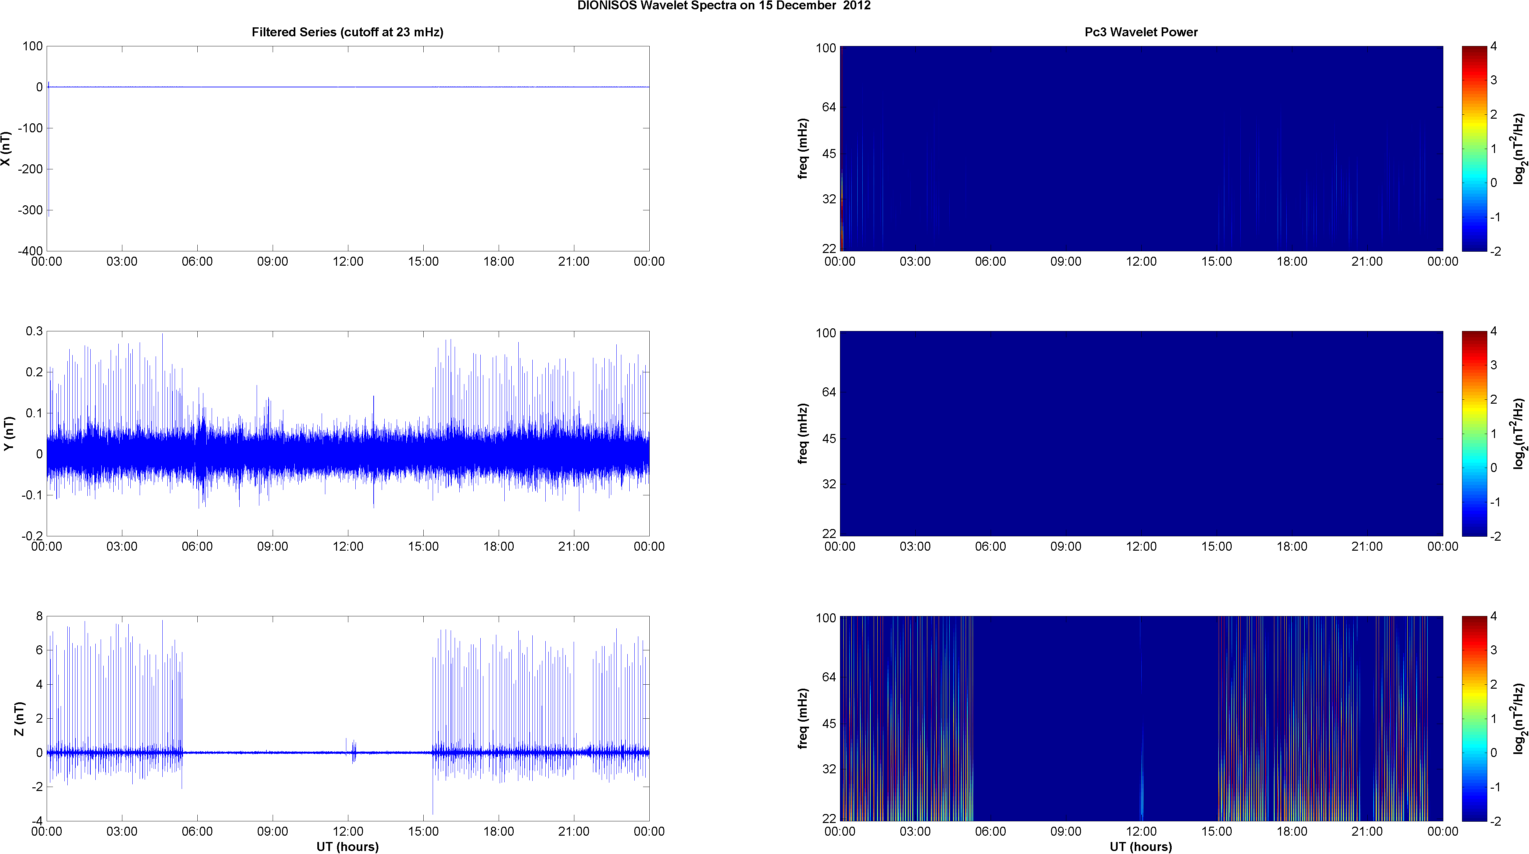The height and width of the screenshot is (854, 1529).
Task: Click inside the Z filtered series plot
Action: pyautogui.click(x=348, y=719)
